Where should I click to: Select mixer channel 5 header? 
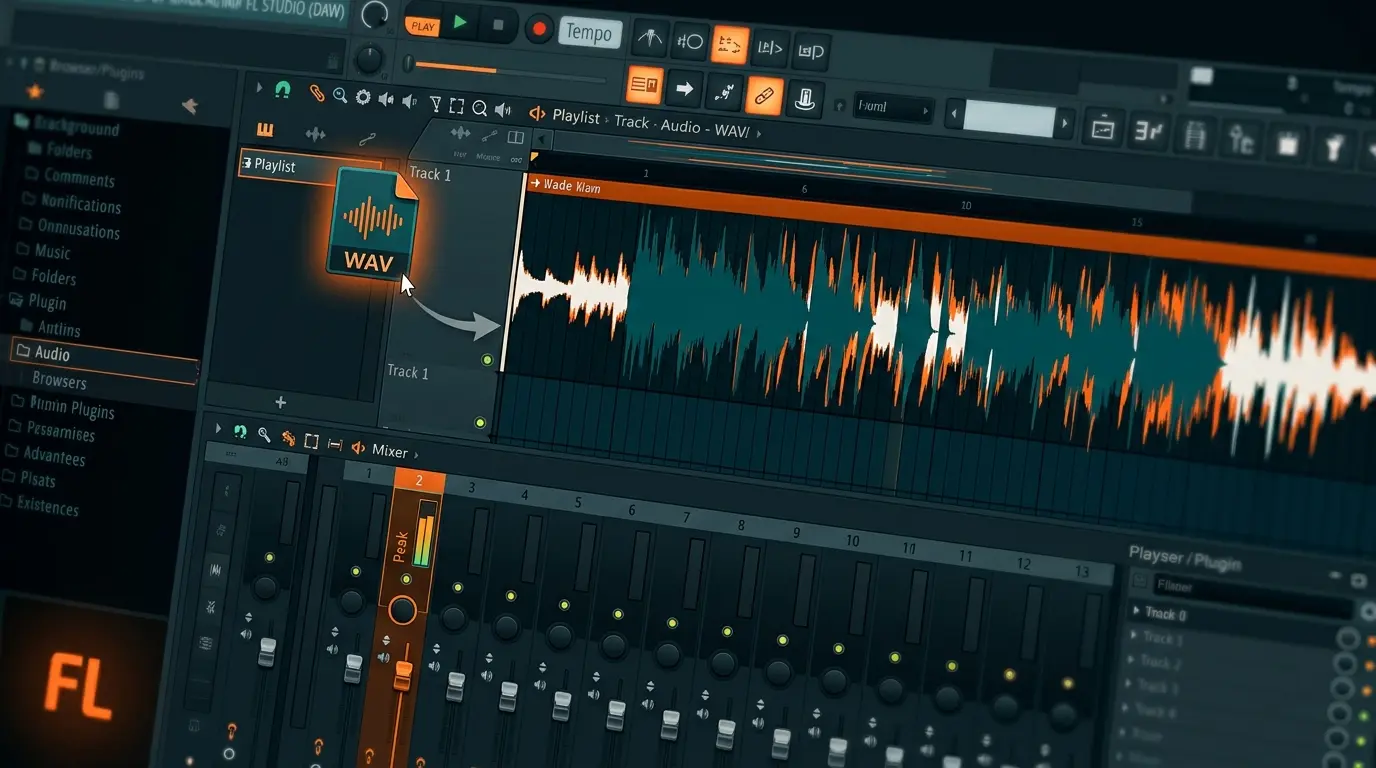tap(578, 502)
